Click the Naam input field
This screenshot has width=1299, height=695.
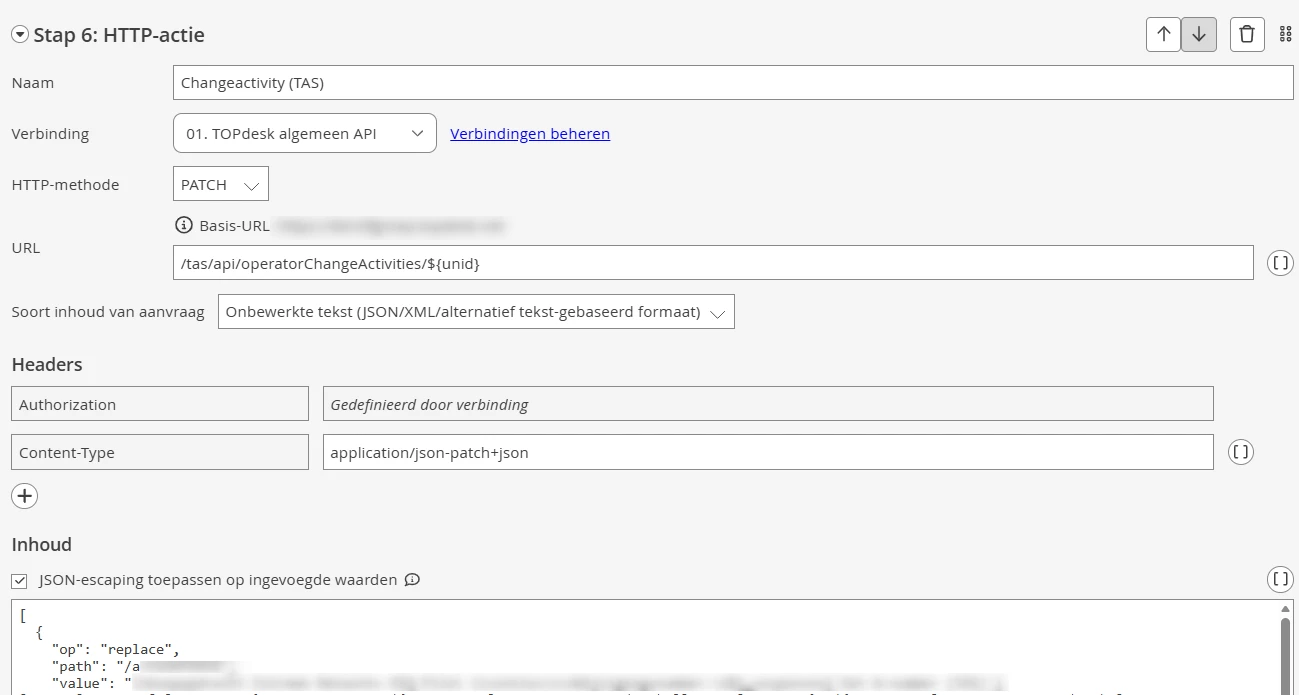(x=732, y=83)
